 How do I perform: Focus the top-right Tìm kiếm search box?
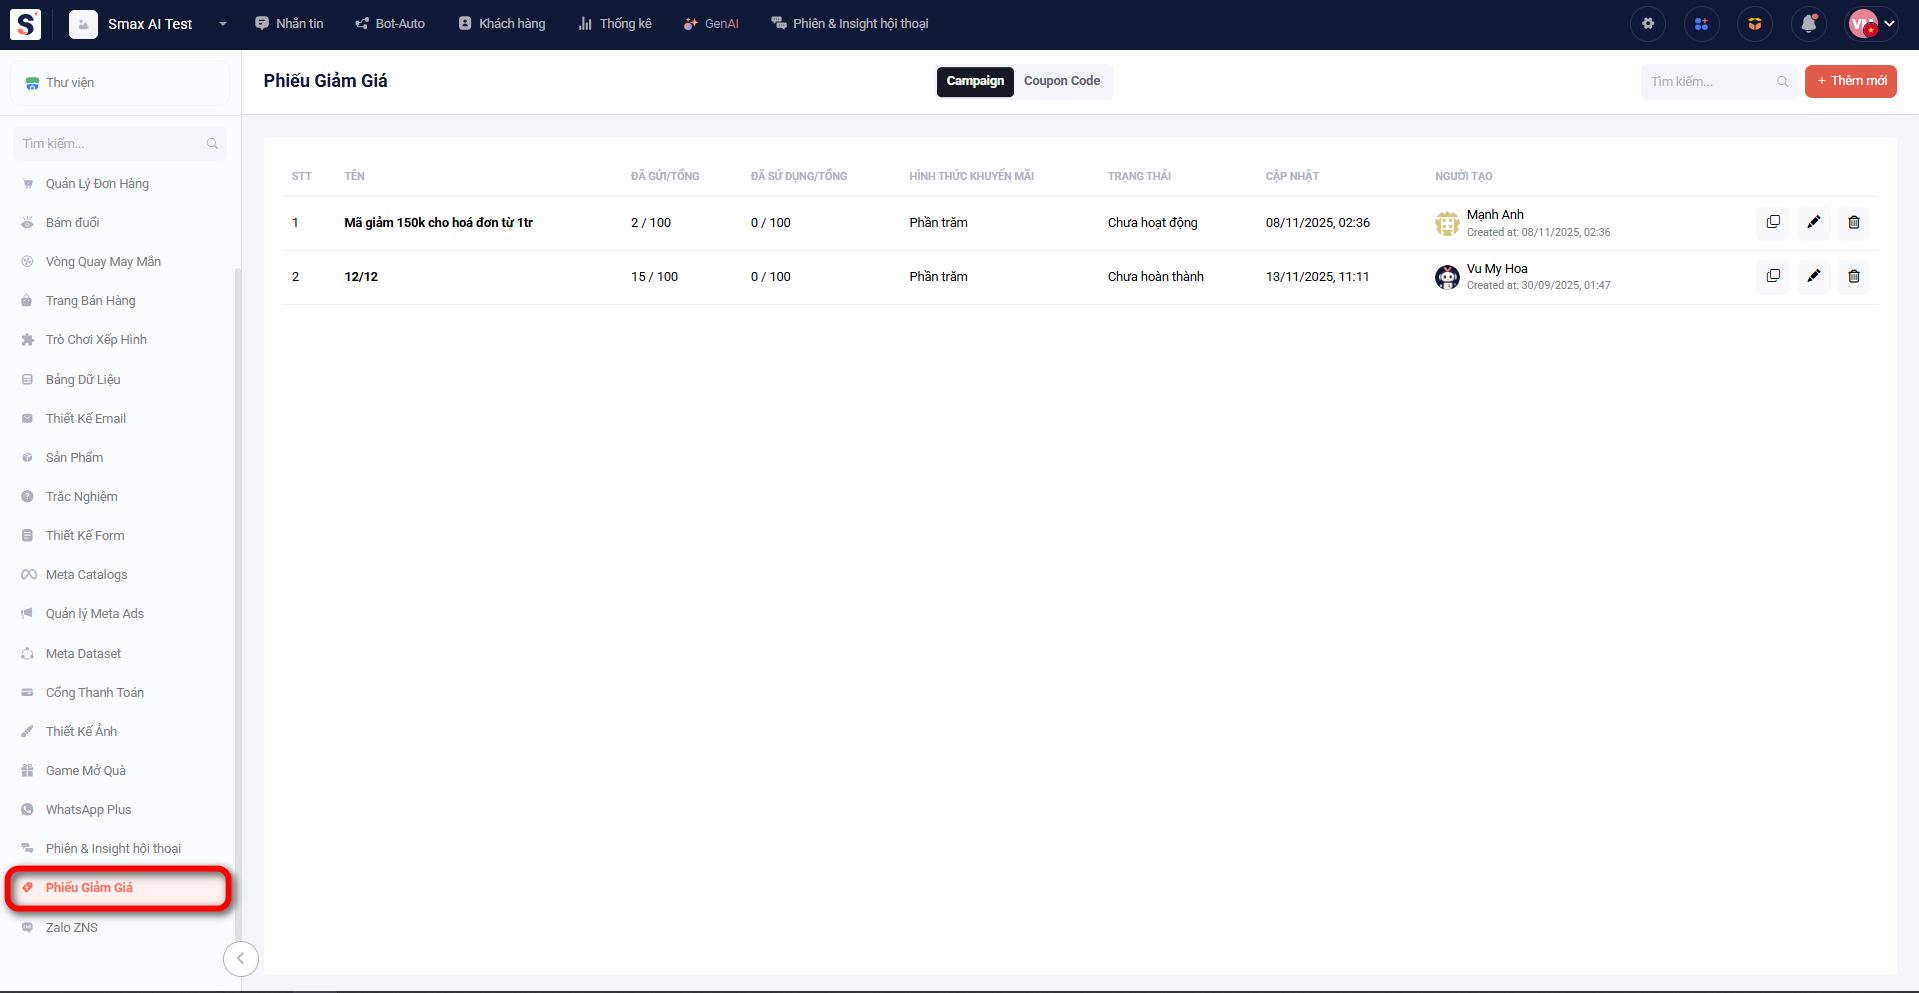click(1710, 82)
